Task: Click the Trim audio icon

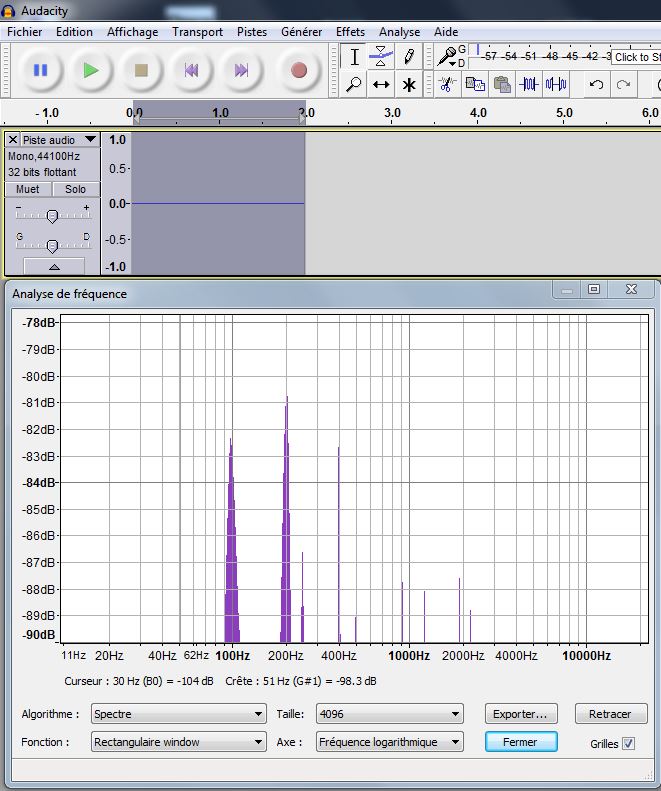Action: [529, 85]
